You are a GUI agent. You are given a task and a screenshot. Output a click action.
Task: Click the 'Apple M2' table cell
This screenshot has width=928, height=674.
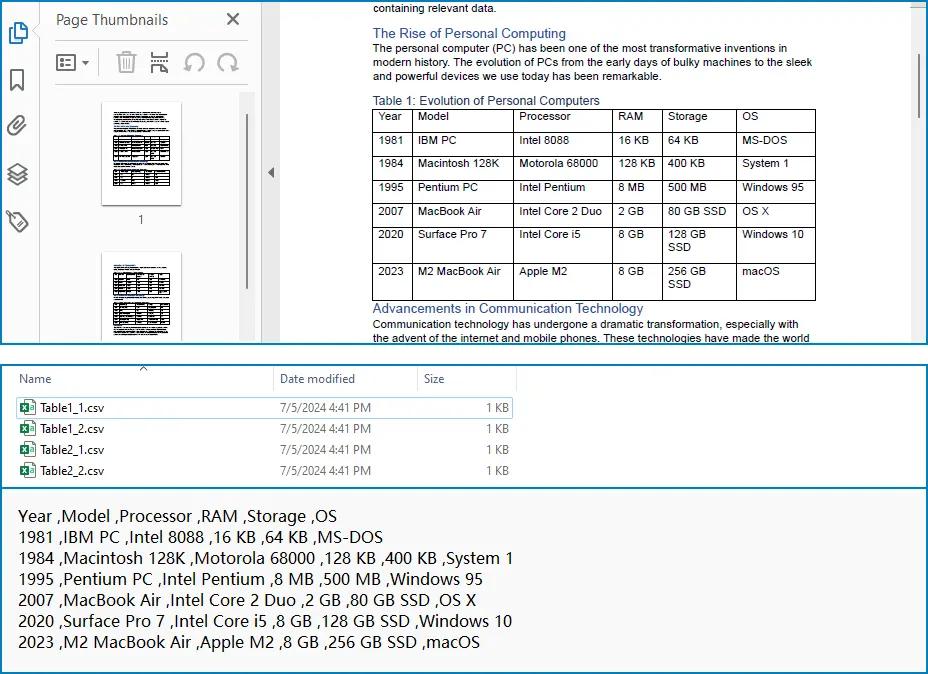563,282
